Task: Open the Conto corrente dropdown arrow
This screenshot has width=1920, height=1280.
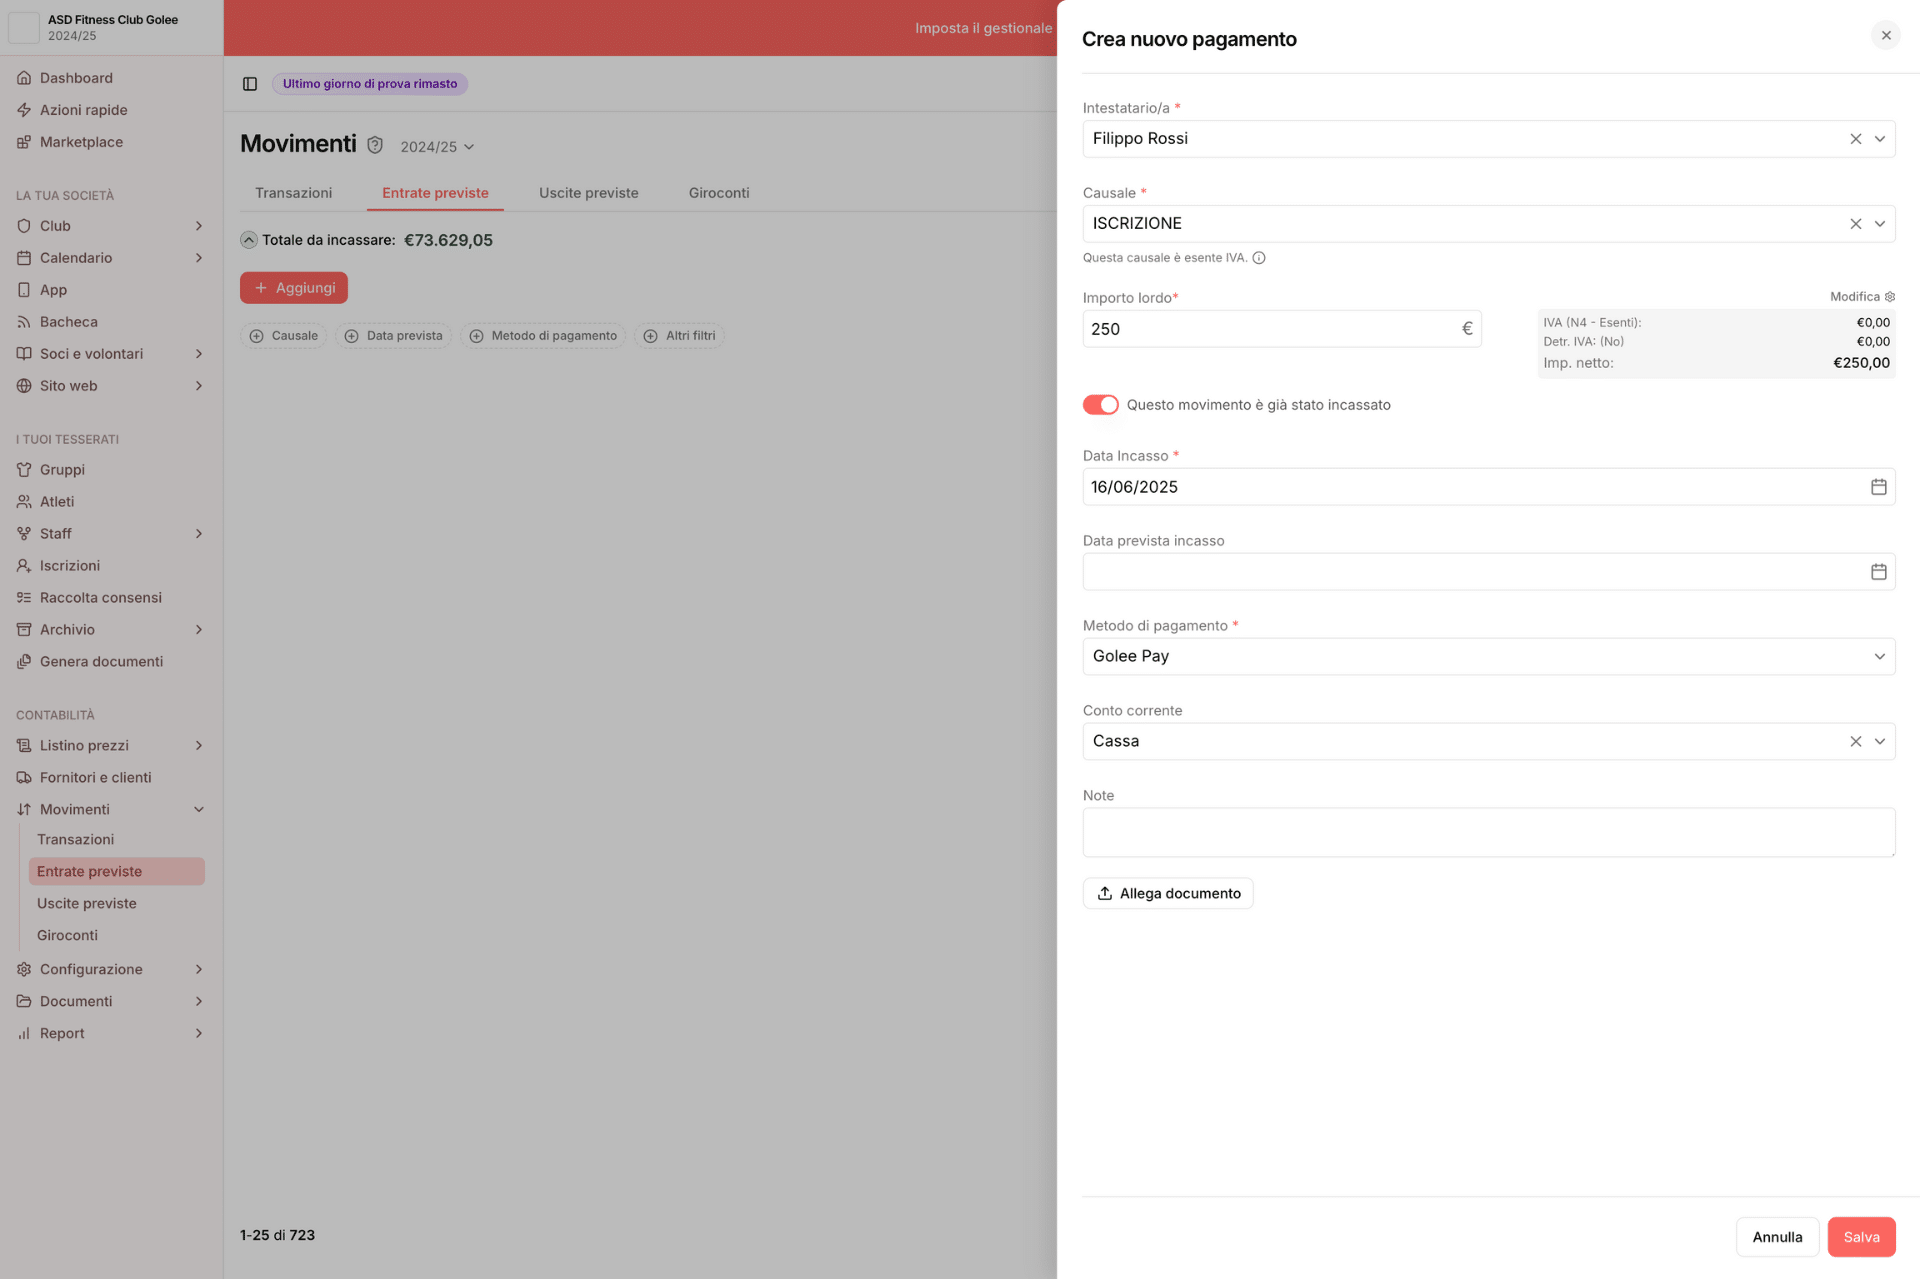Action: 1879,741
